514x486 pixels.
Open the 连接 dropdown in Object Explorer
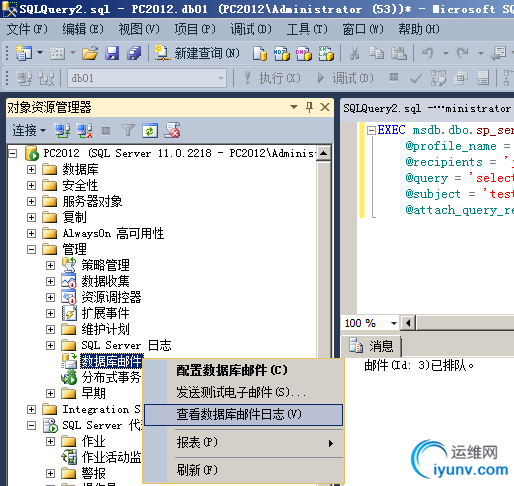point(29,130)
